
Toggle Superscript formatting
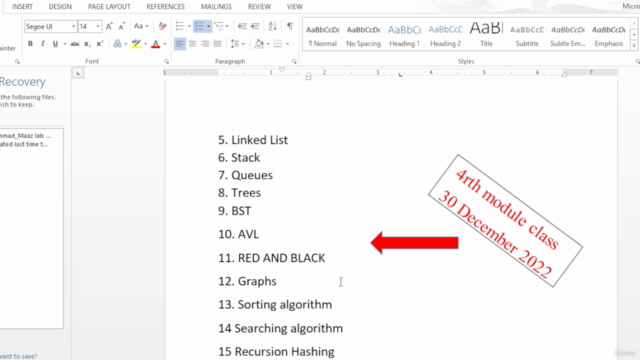(x=100, y=44)
